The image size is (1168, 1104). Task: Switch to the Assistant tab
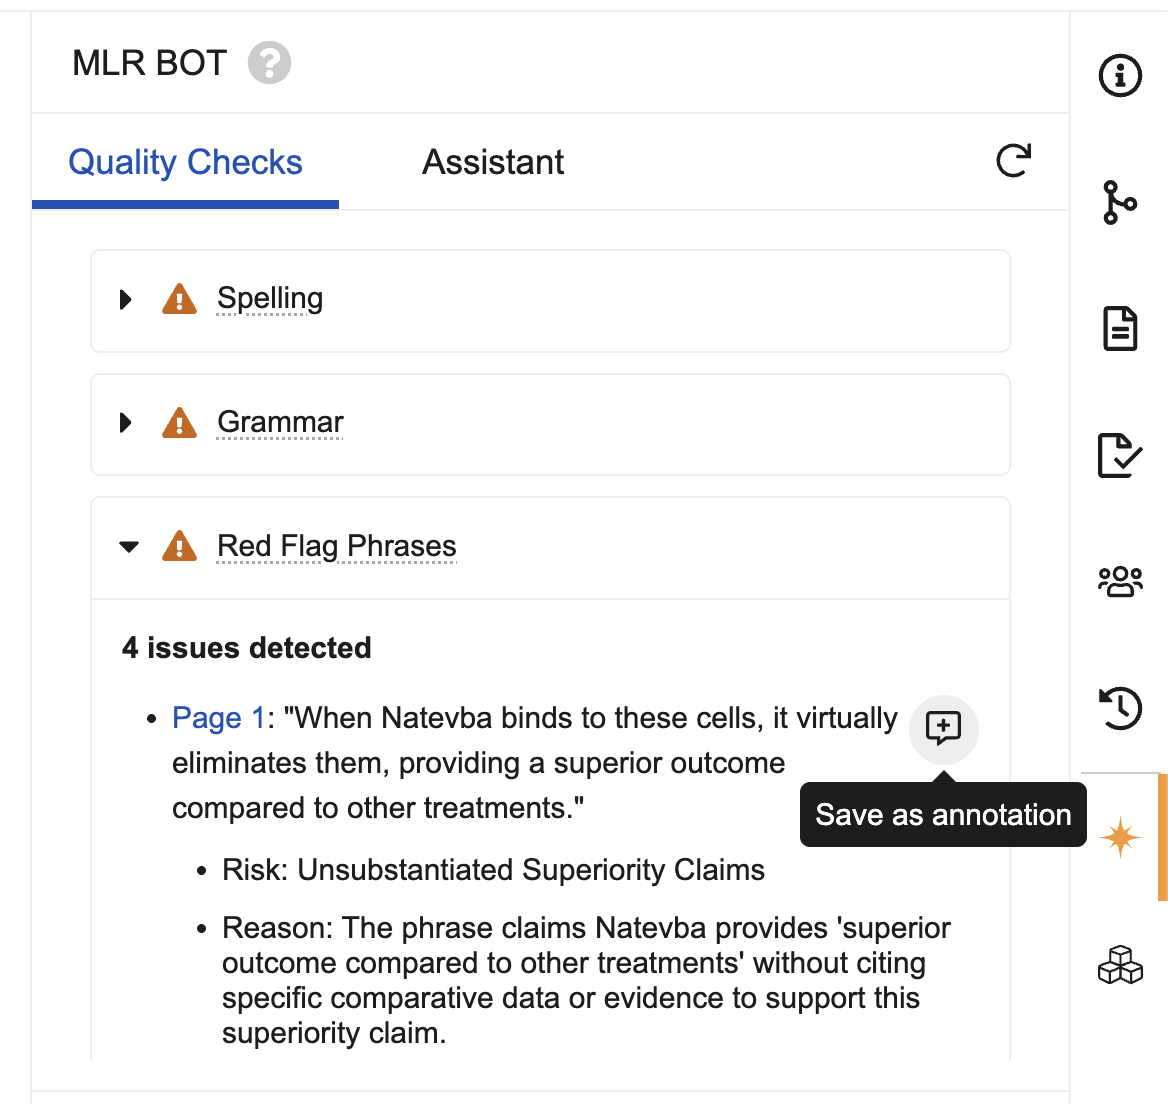[x=493, y=162]
